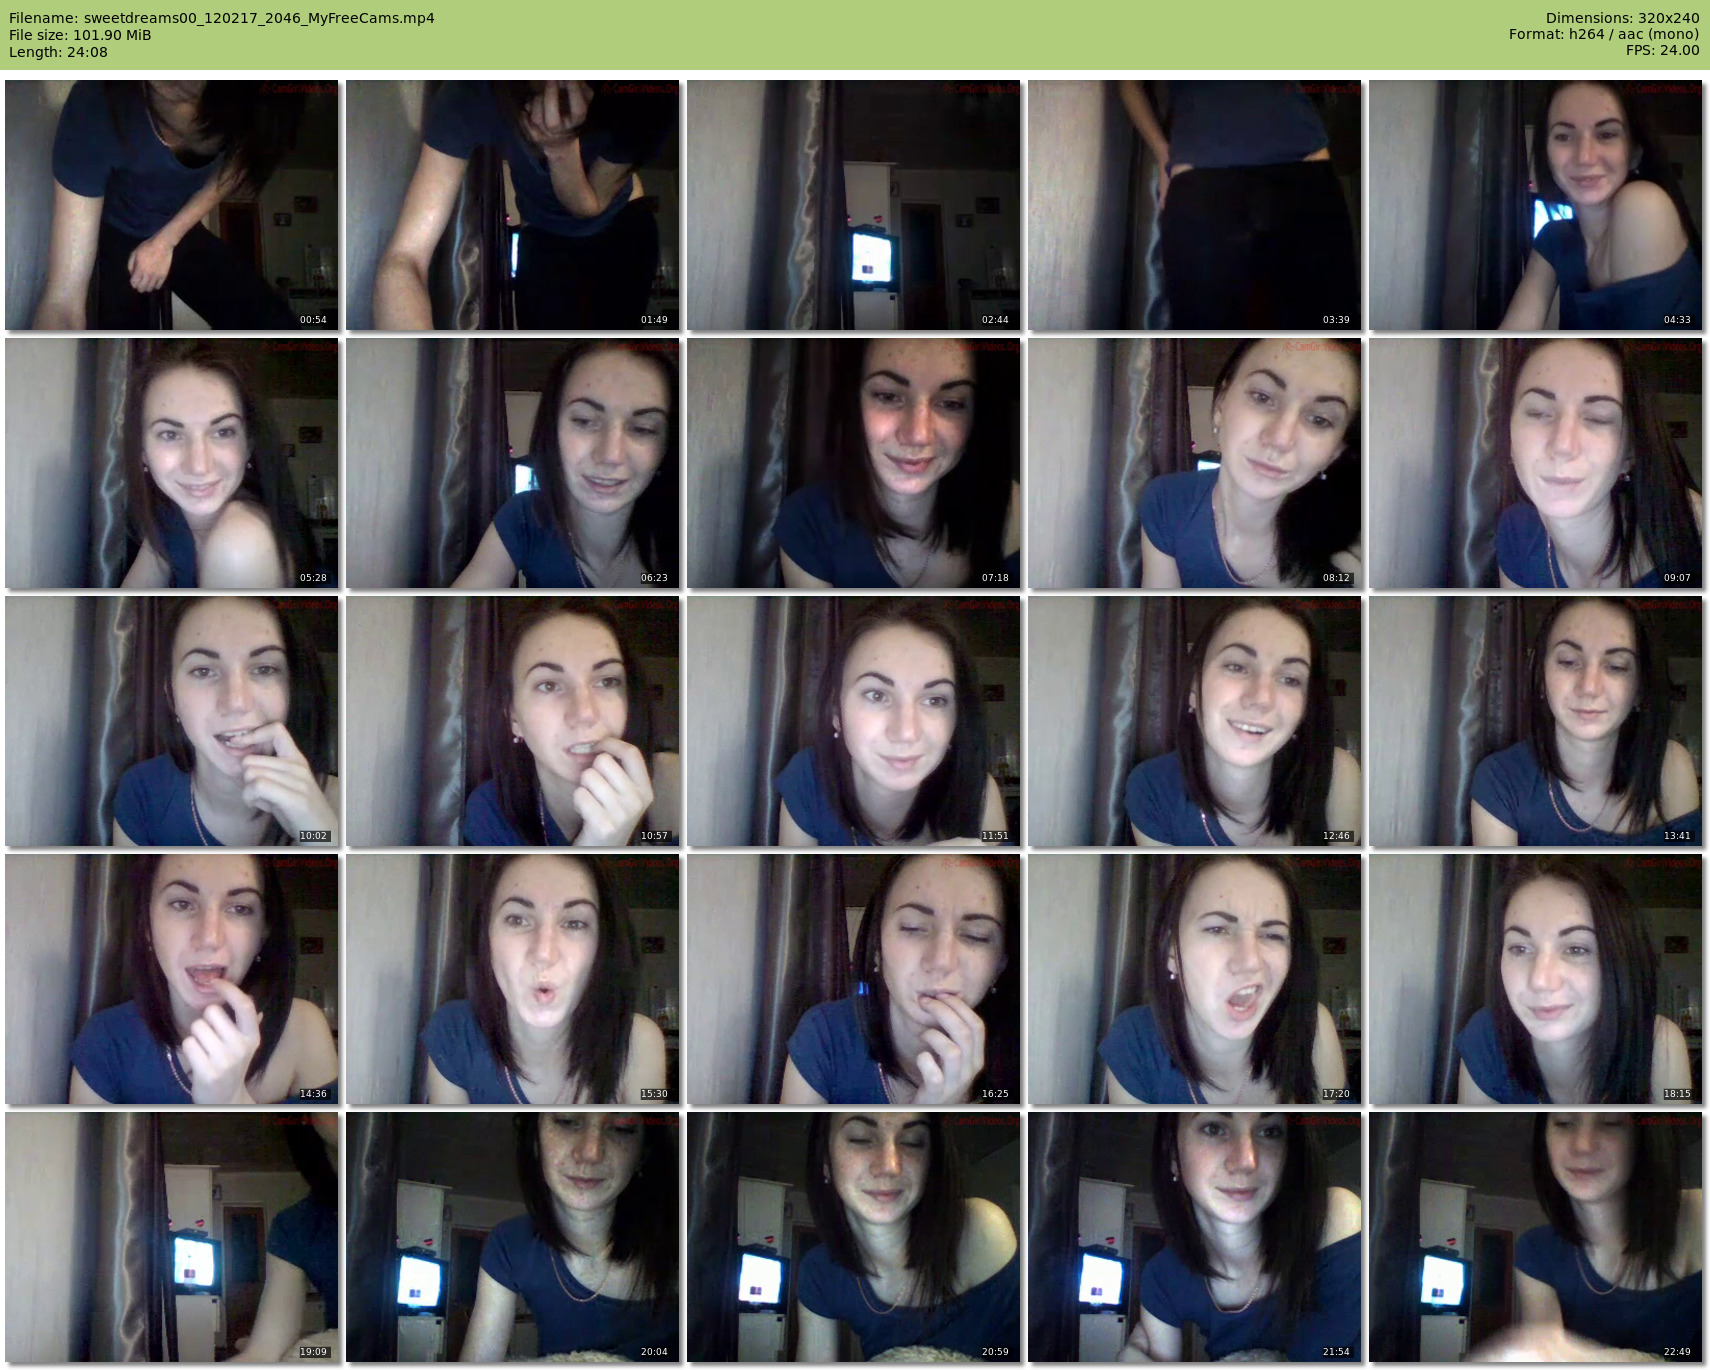The width and height of the screenshot is (1710, 1370).
Task: Select the frame timestamped 15:30
Action: coord(512,979)
